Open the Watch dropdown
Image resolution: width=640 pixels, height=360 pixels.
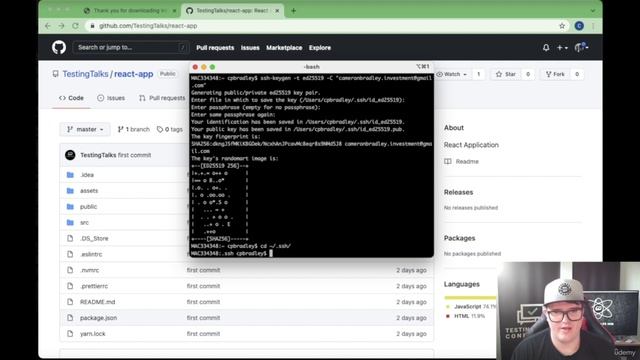[x=451, y=74]
